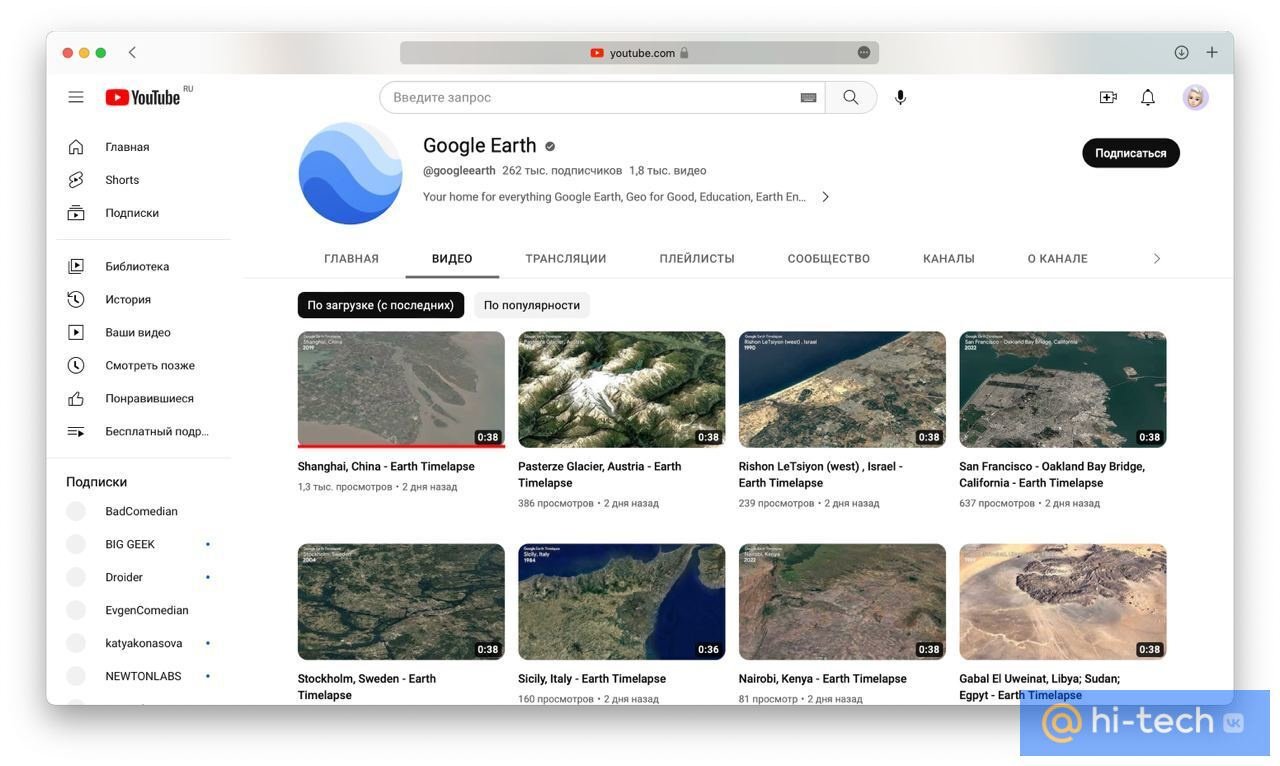Open the account avatar menu
This screenshot has width=1280, height=766.
(x=1195, y=97)
